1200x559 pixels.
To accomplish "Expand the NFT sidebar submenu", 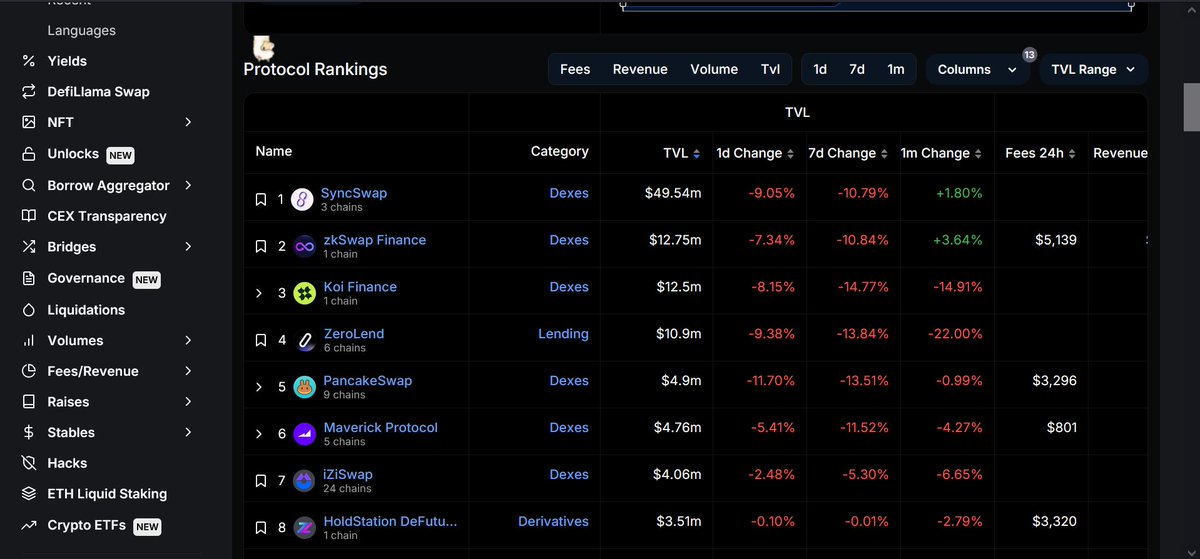I will pyautogui.click(x=188, y=122).
